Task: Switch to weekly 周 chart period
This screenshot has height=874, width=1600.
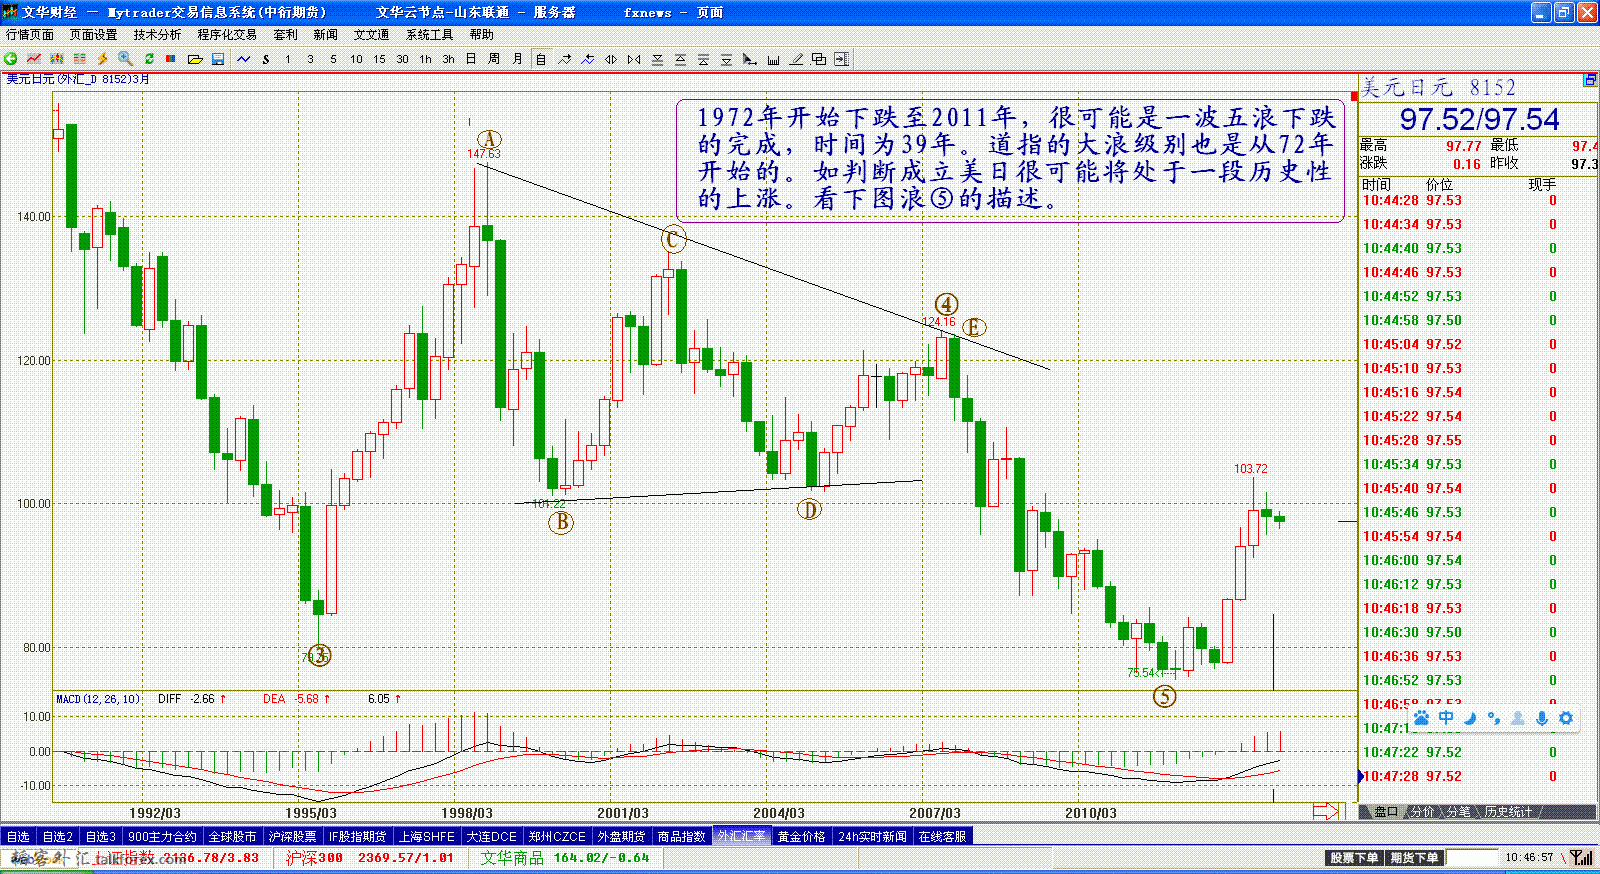Action: (x=494, y=59)
